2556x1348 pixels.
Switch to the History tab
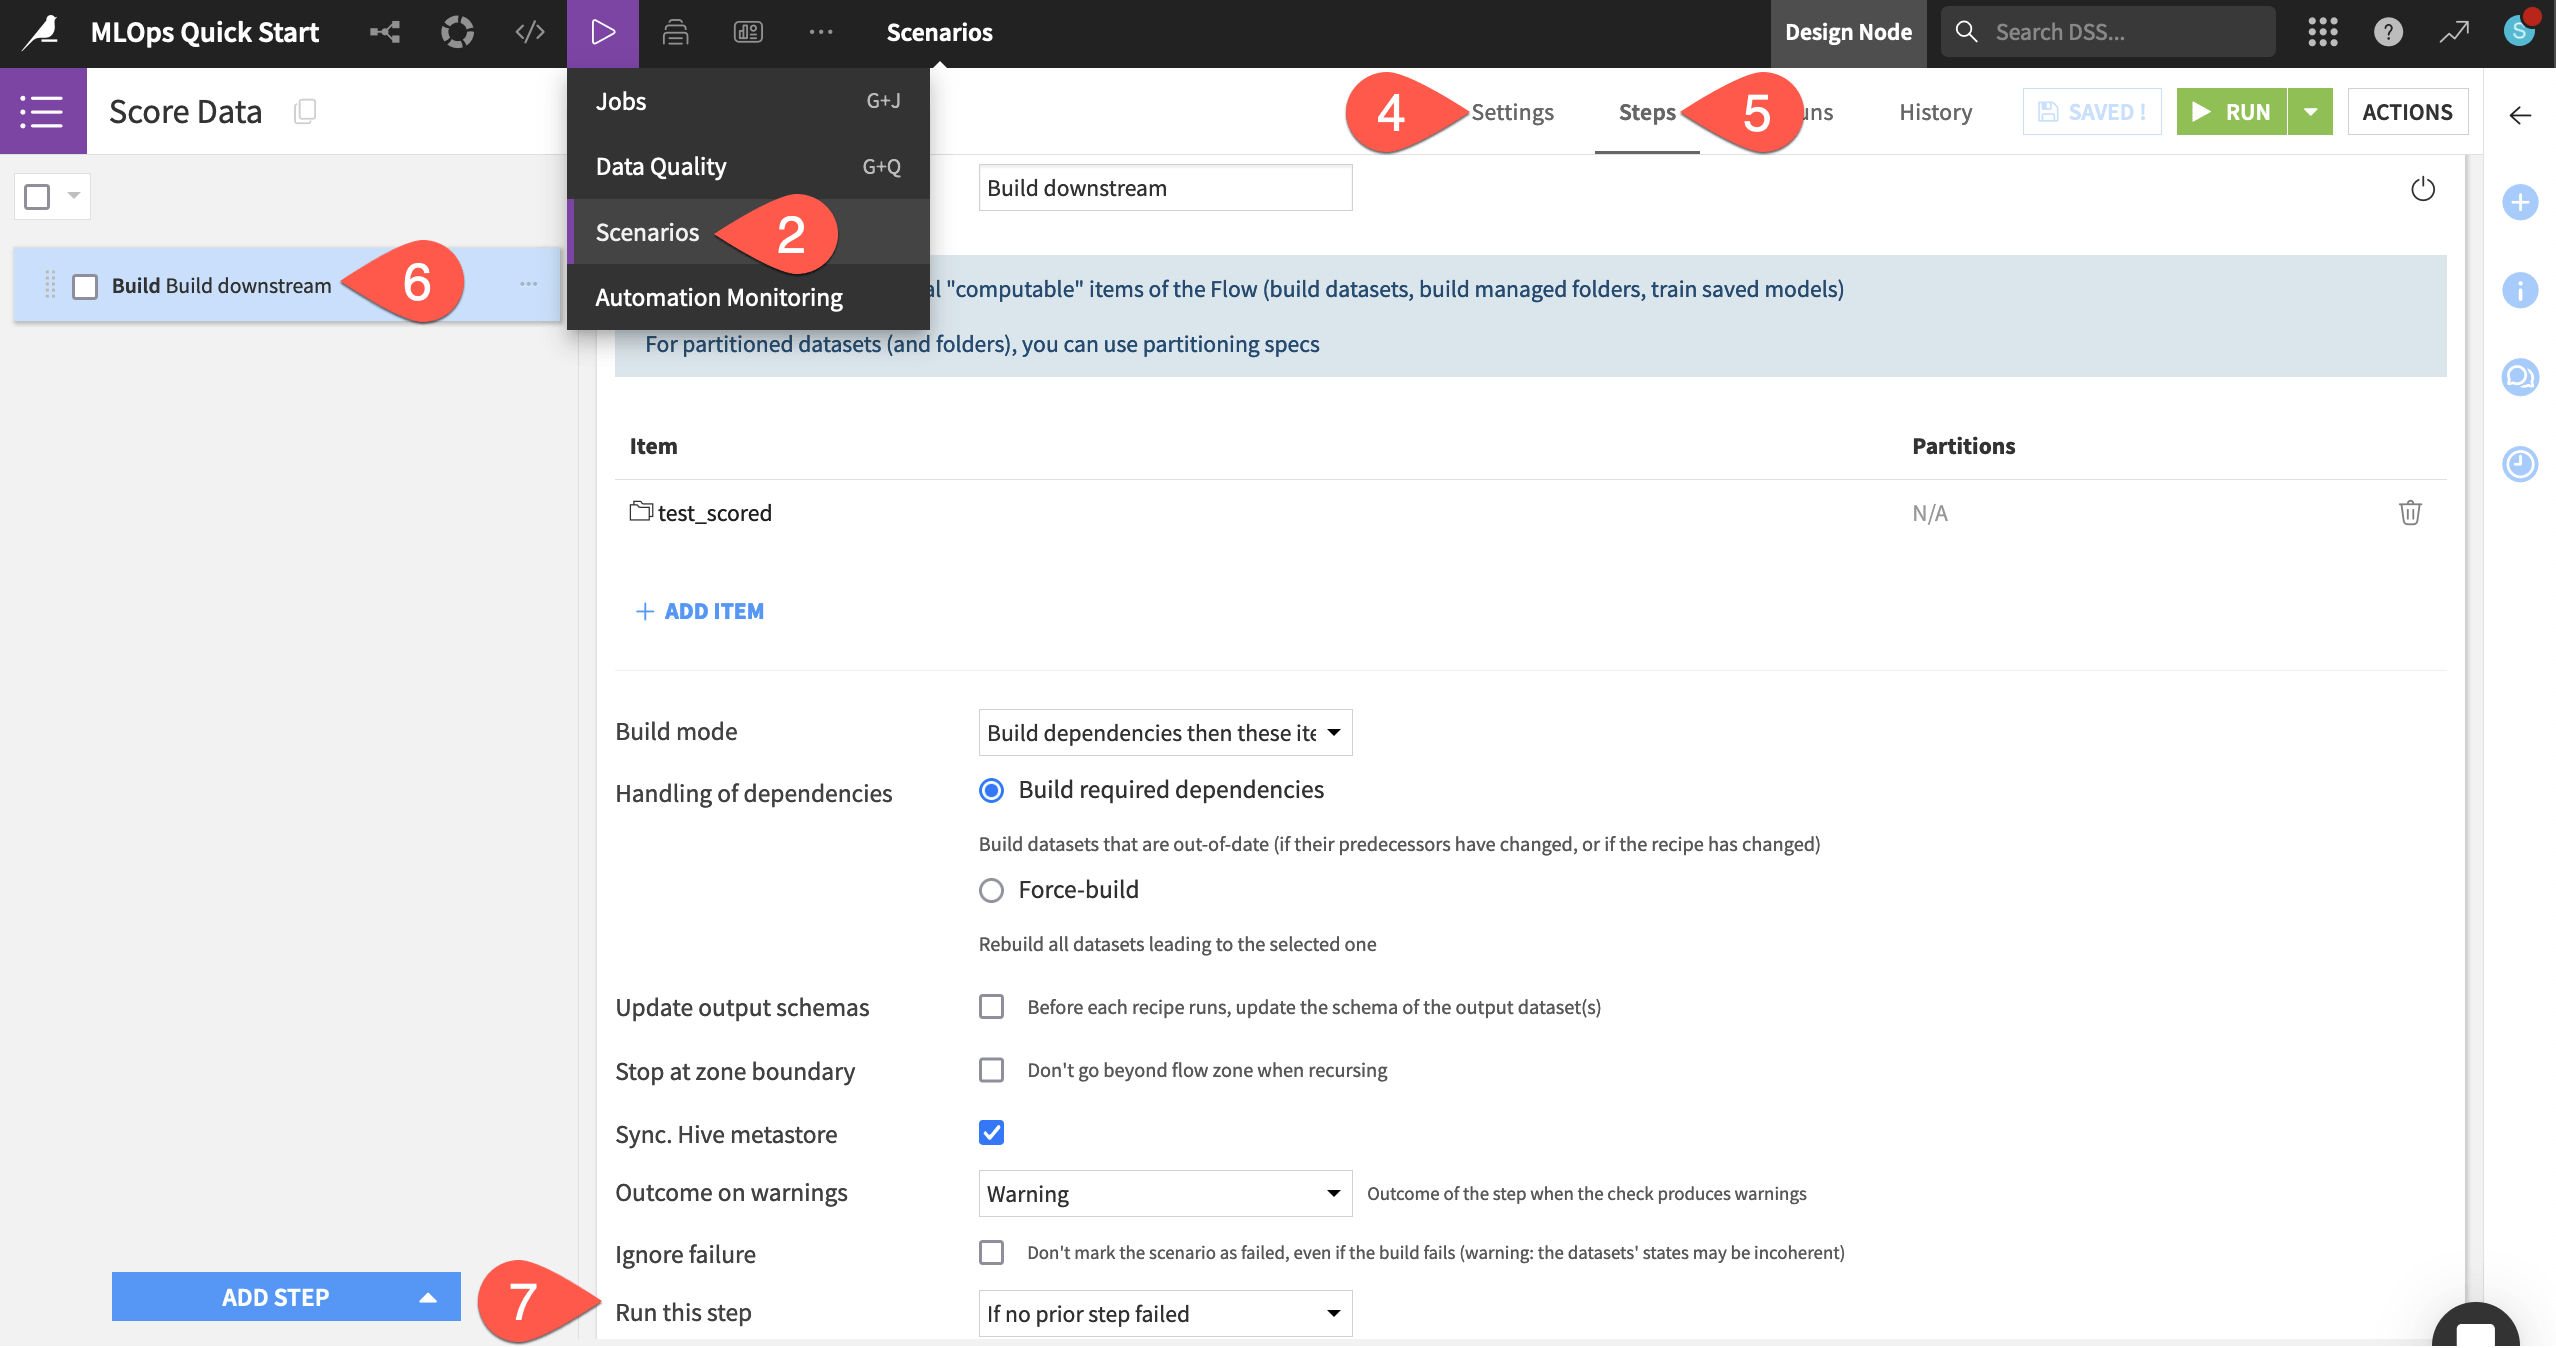[1935, 112]
